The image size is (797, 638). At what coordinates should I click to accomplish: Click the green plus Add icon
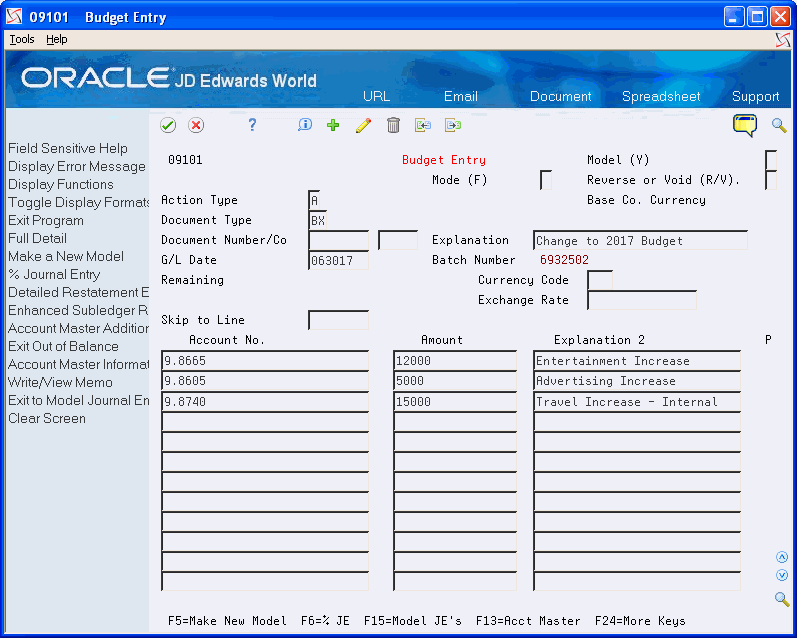(333, 125)
